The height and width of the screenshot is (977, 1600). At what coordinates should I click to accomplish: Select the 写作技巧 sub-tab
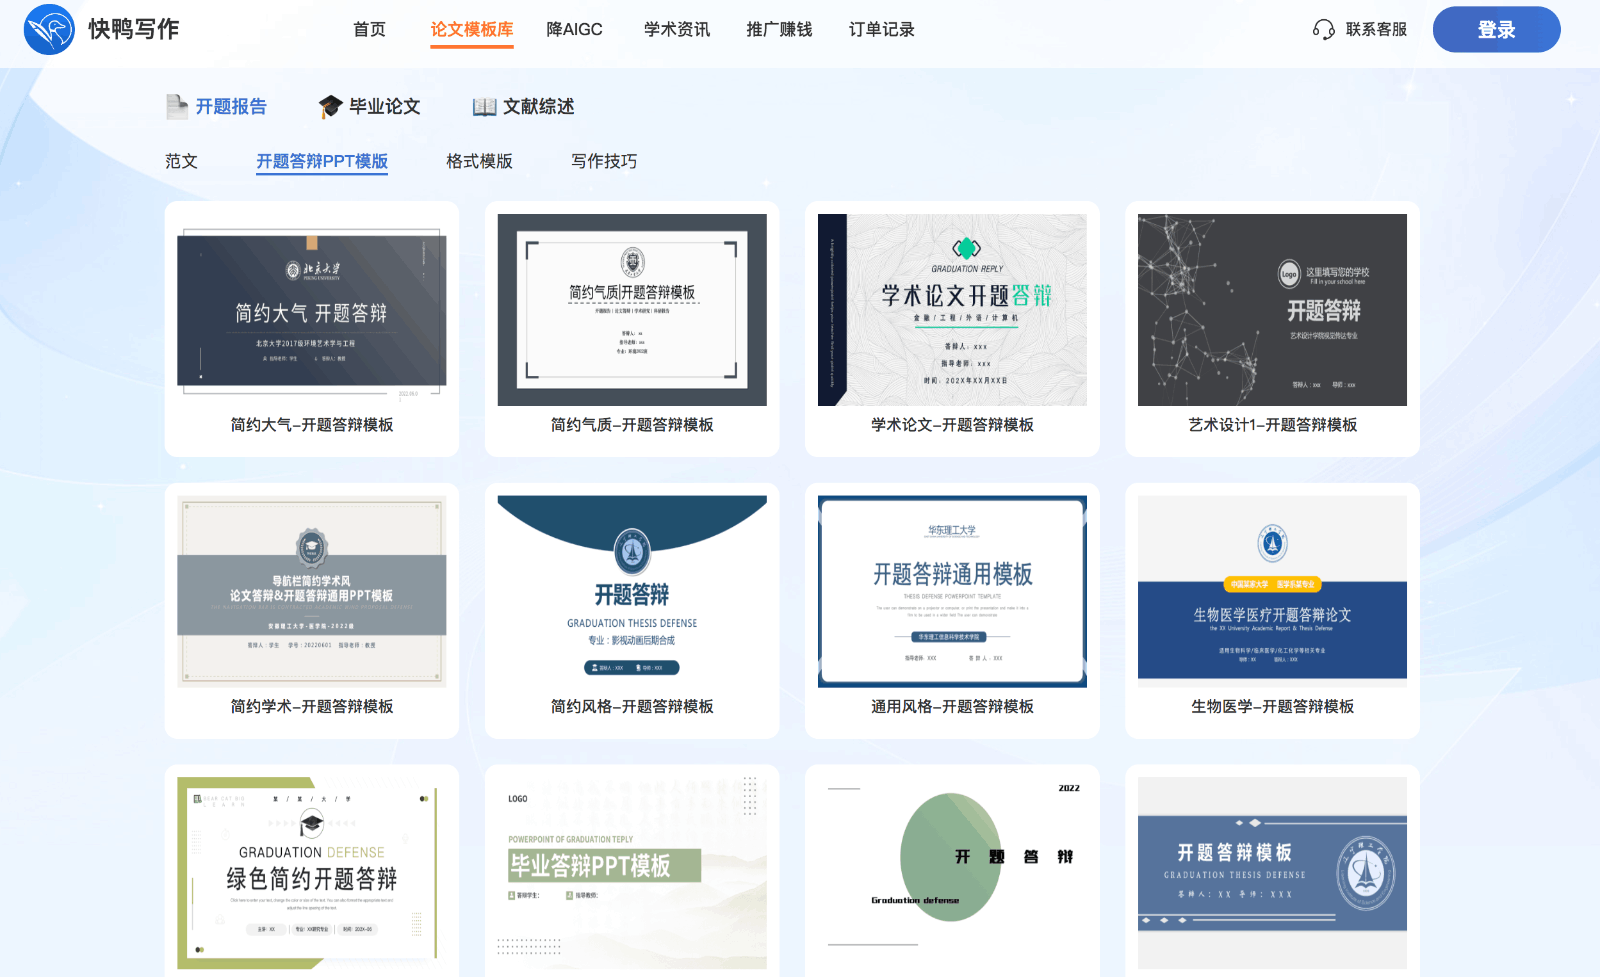click(x=604, y=161)
